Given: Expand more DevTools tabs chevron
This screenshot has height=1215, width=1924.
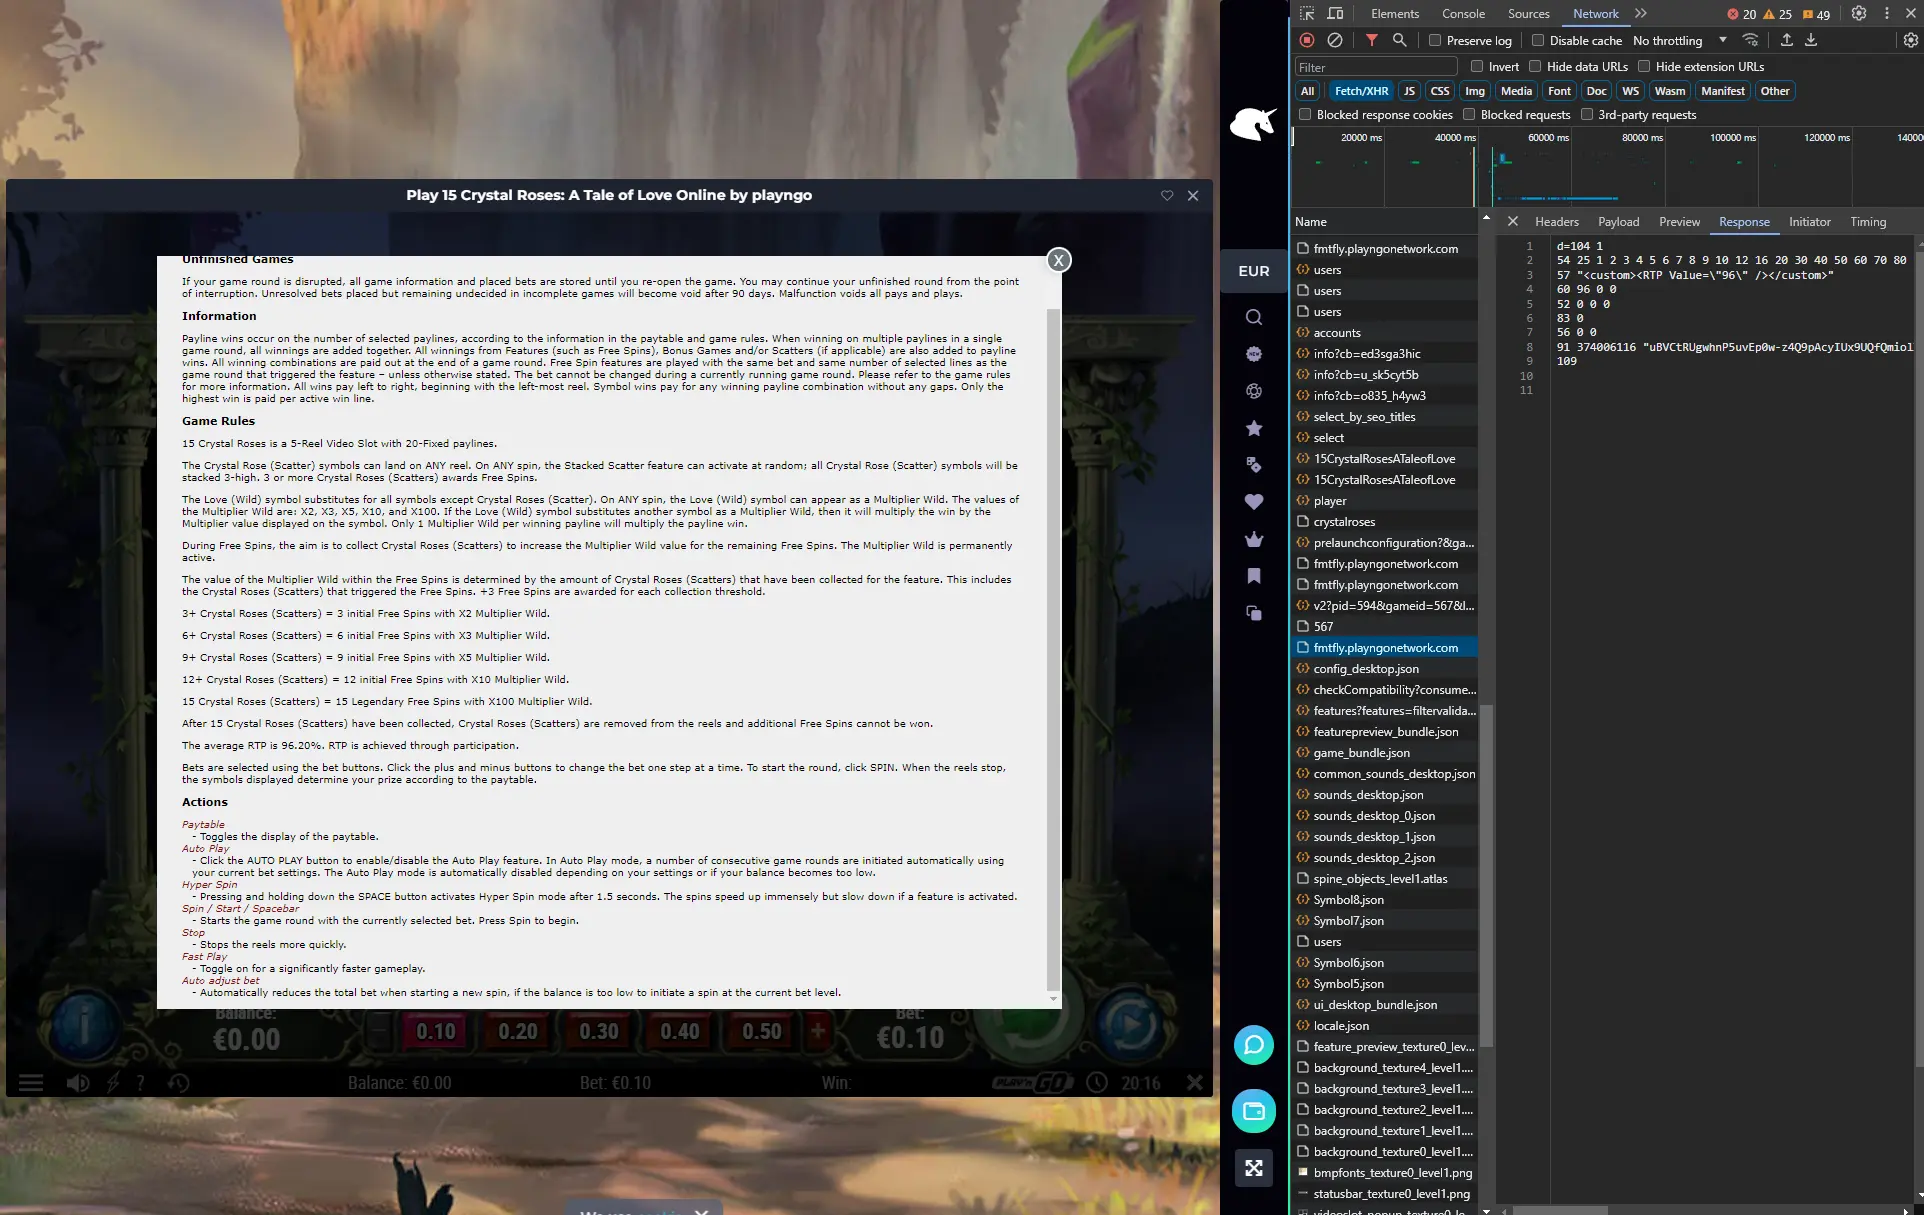Looking at the screenshot, I should tap(1641, 13).
